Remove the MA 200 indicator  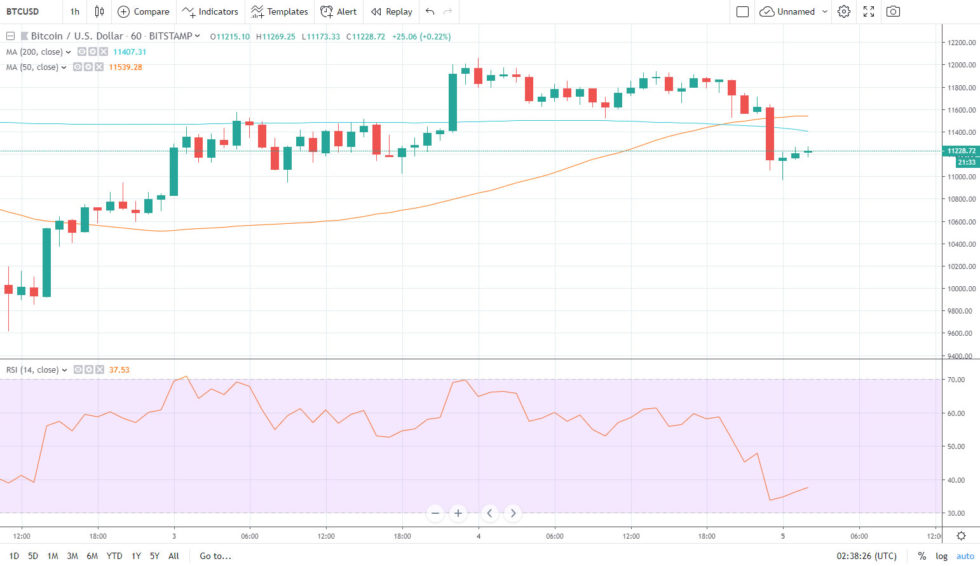click(x=103, y=52)
